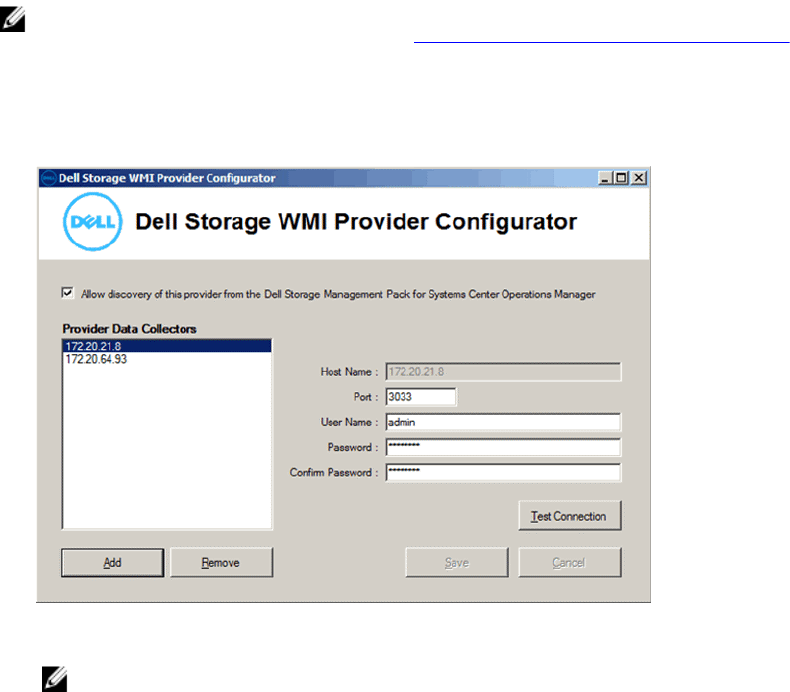The image size is (790, 692).
Task: Click the blue underlined link at top right
Action: click(x=602, y=42)
